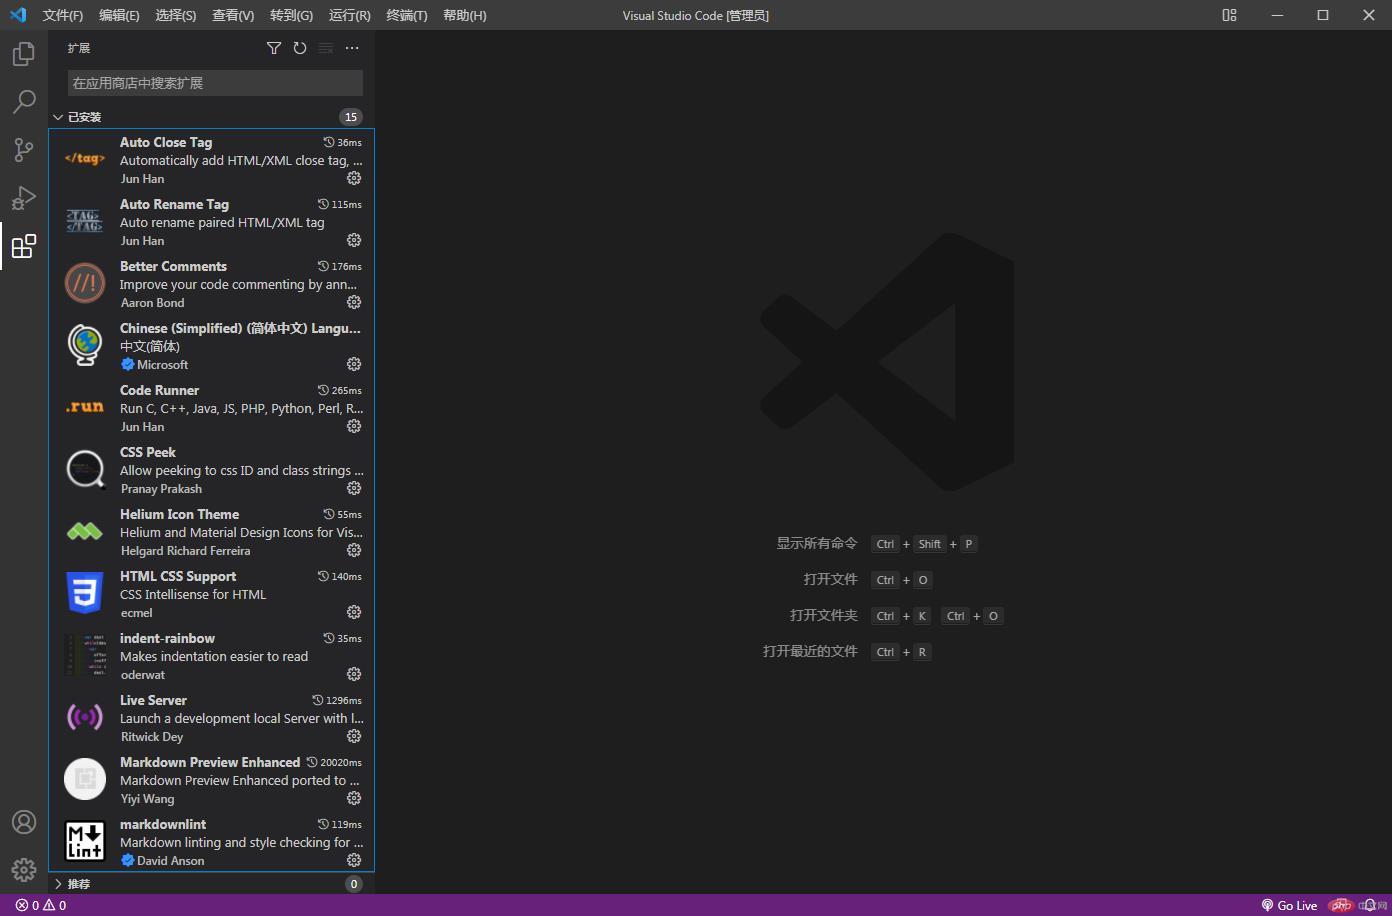Click the 显示所有命令 label
Image resolution: width=1392 pixels, height=916 pixels.
[x=817, y=543]
